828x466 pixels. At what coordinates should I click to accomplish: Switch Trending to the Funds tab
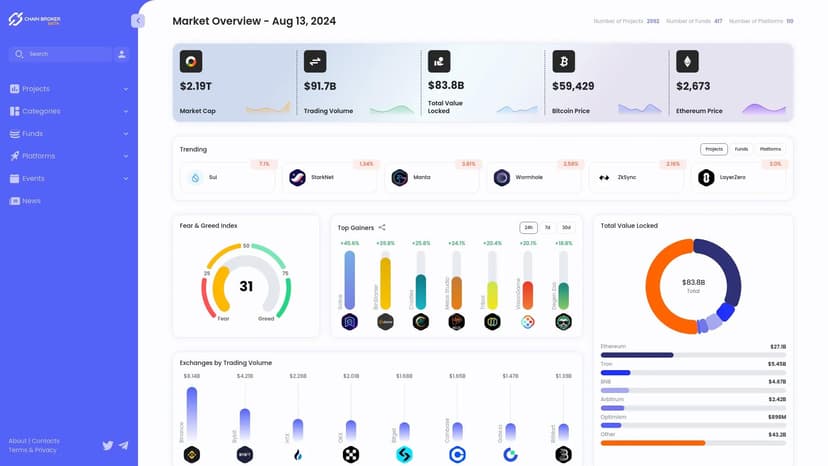pos(741,149)
